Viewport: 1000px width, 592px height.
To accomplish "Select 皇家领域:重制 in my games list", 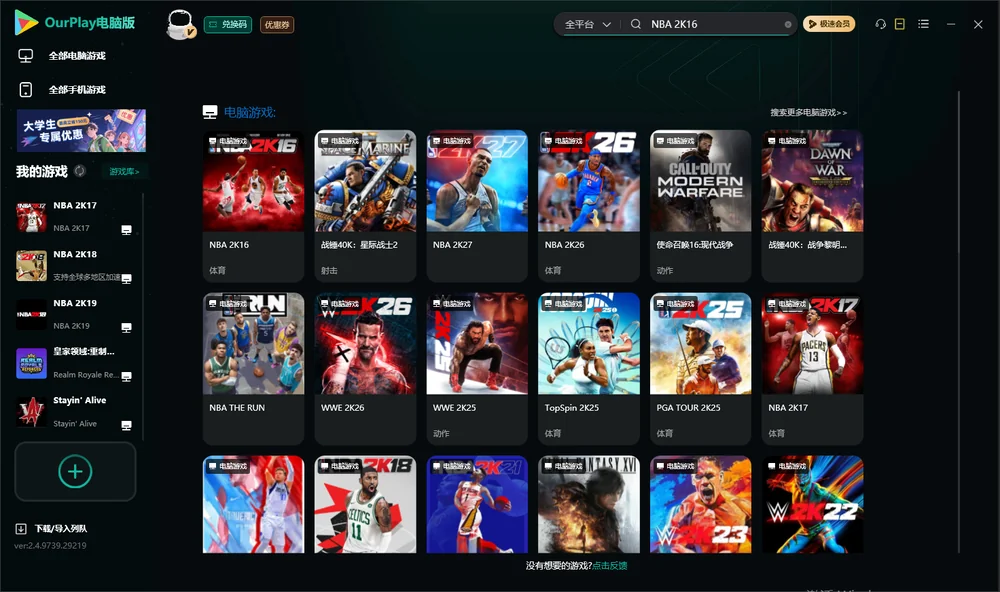I will point(75,363).
